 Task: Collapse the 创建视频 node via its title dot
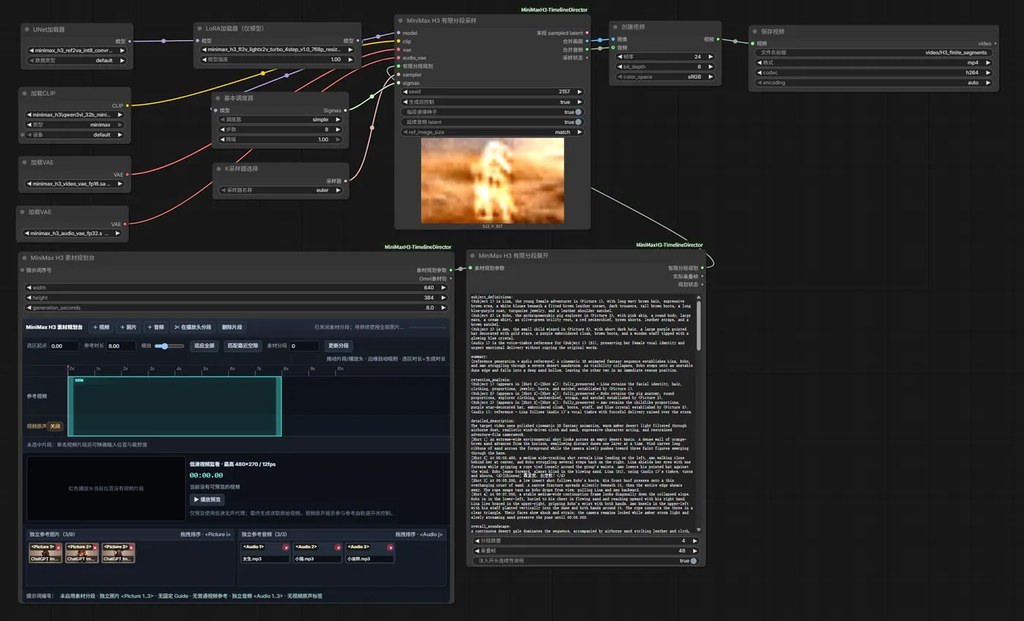[x=615, y=27]
